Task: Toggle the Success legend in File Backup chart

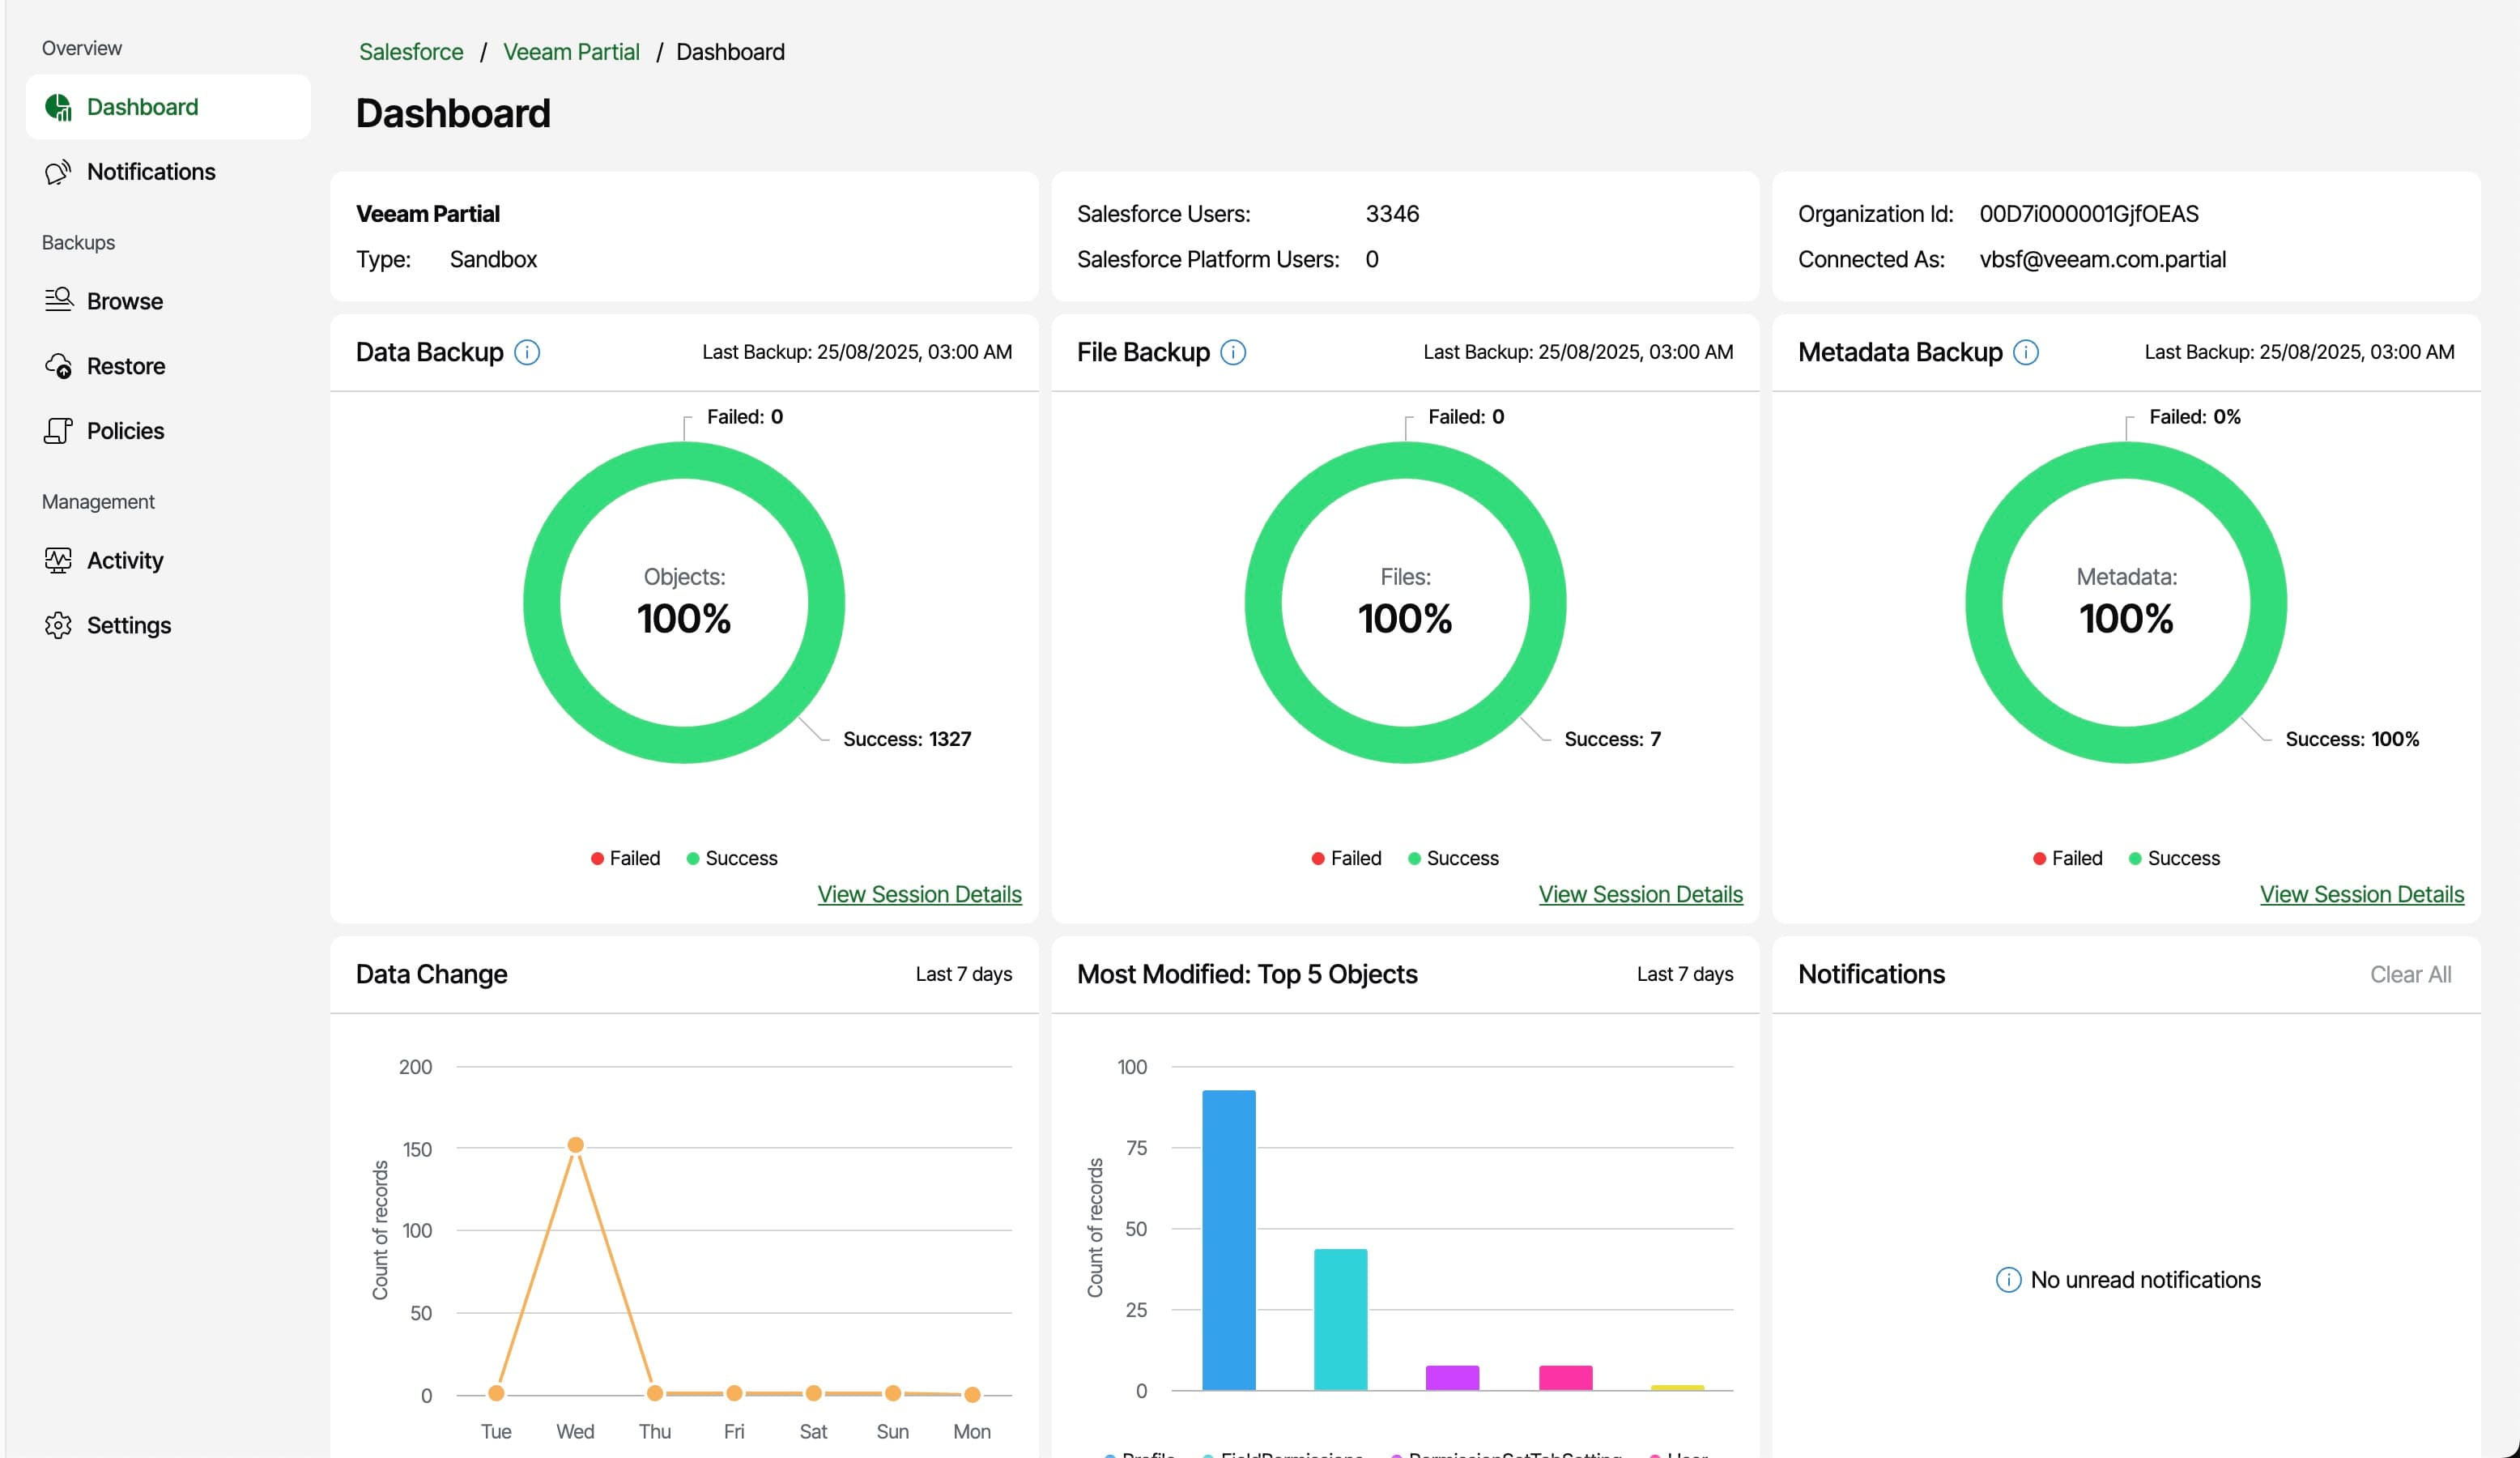Action: (x=1453, y=858)
